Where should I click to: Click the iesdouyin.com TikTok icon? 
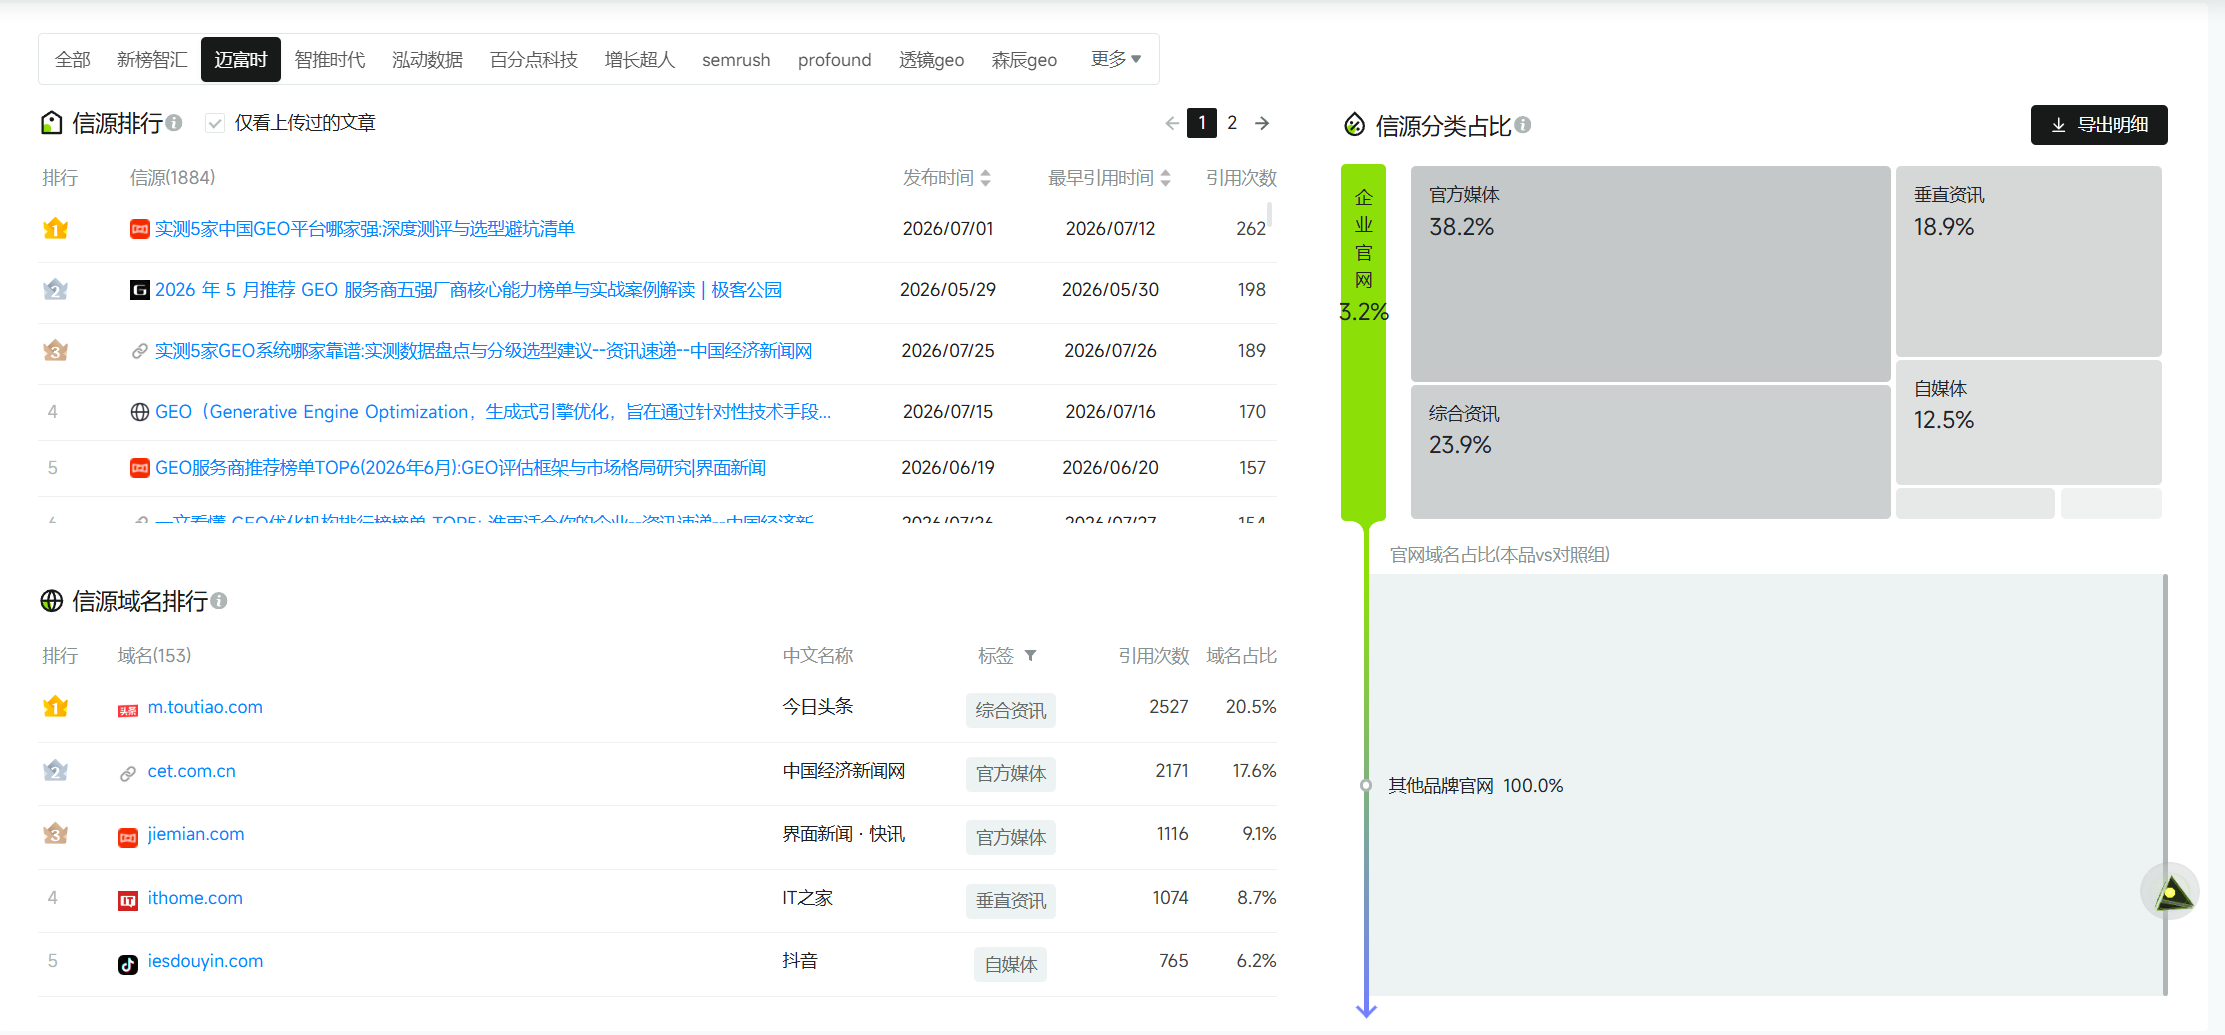point(128,964)
